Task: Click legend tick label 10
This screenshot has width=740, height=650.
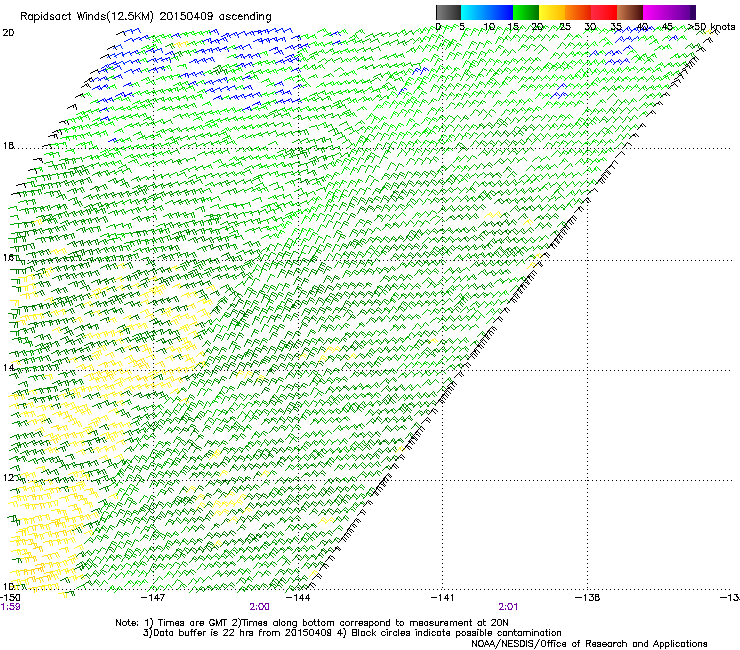Action: (x=489, y=26)
